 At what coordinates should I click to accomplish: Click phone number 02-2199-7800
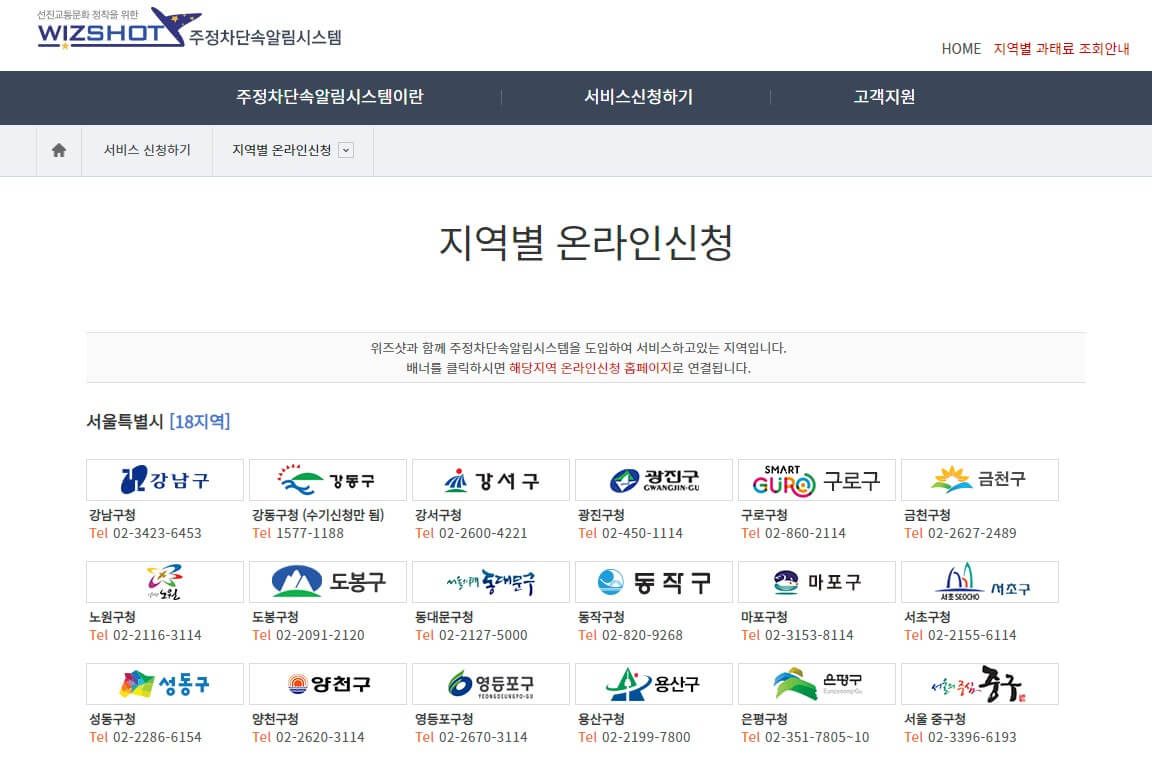pos(646,737)
